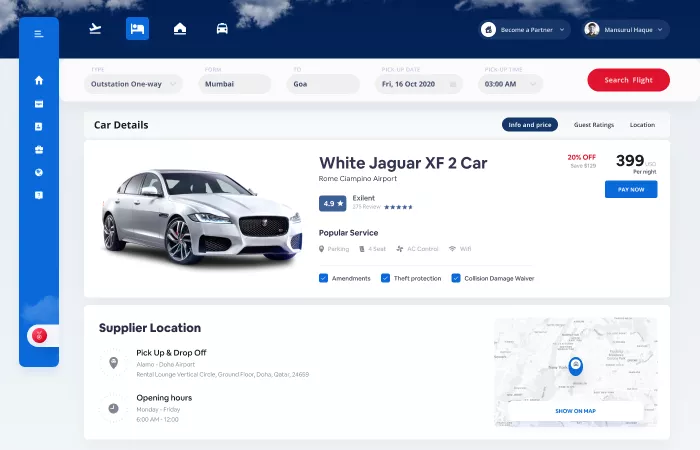Open the briefcase icon in sidebar
Viewport: 700px width, 450px height.
39,150
